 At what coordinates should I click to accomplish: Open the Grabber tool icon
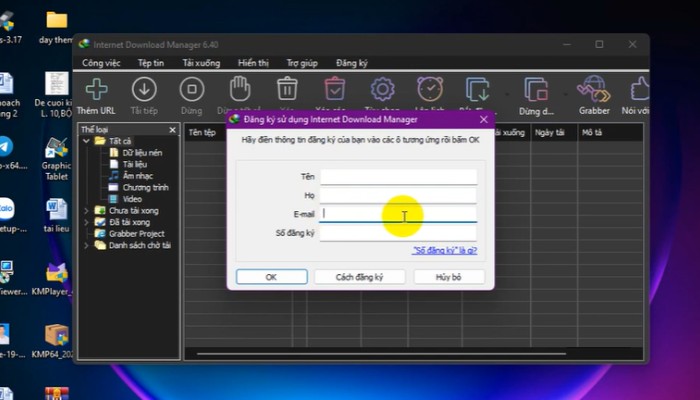pyautogui.click(x=593, y=89)
